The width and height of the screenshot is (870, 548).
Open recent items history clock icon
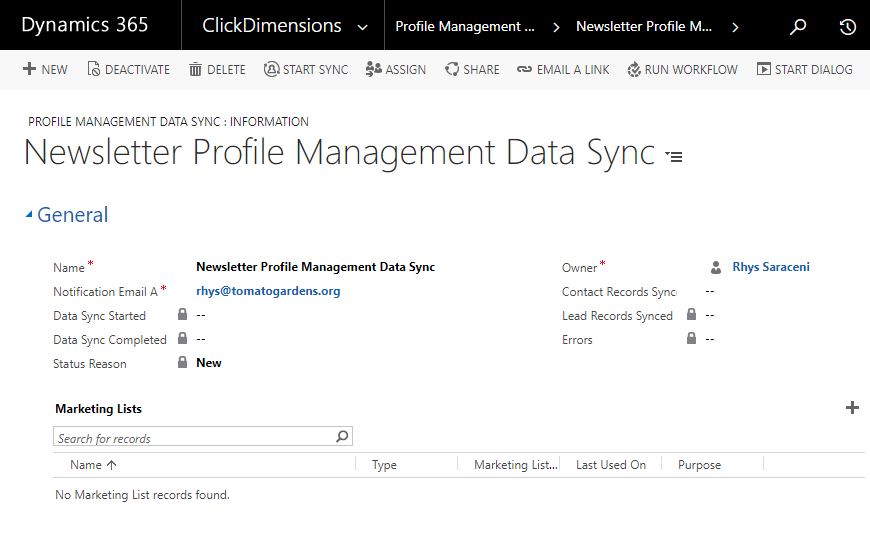[x=847, y=26]
